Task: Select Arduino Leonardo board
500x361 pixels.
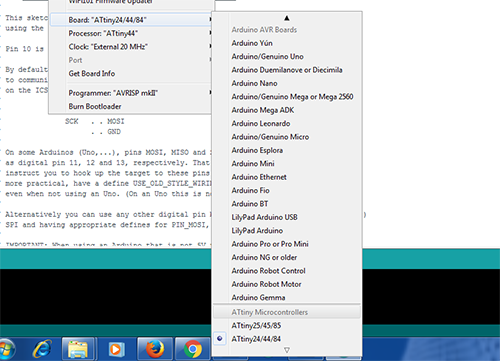Action: 287,123
